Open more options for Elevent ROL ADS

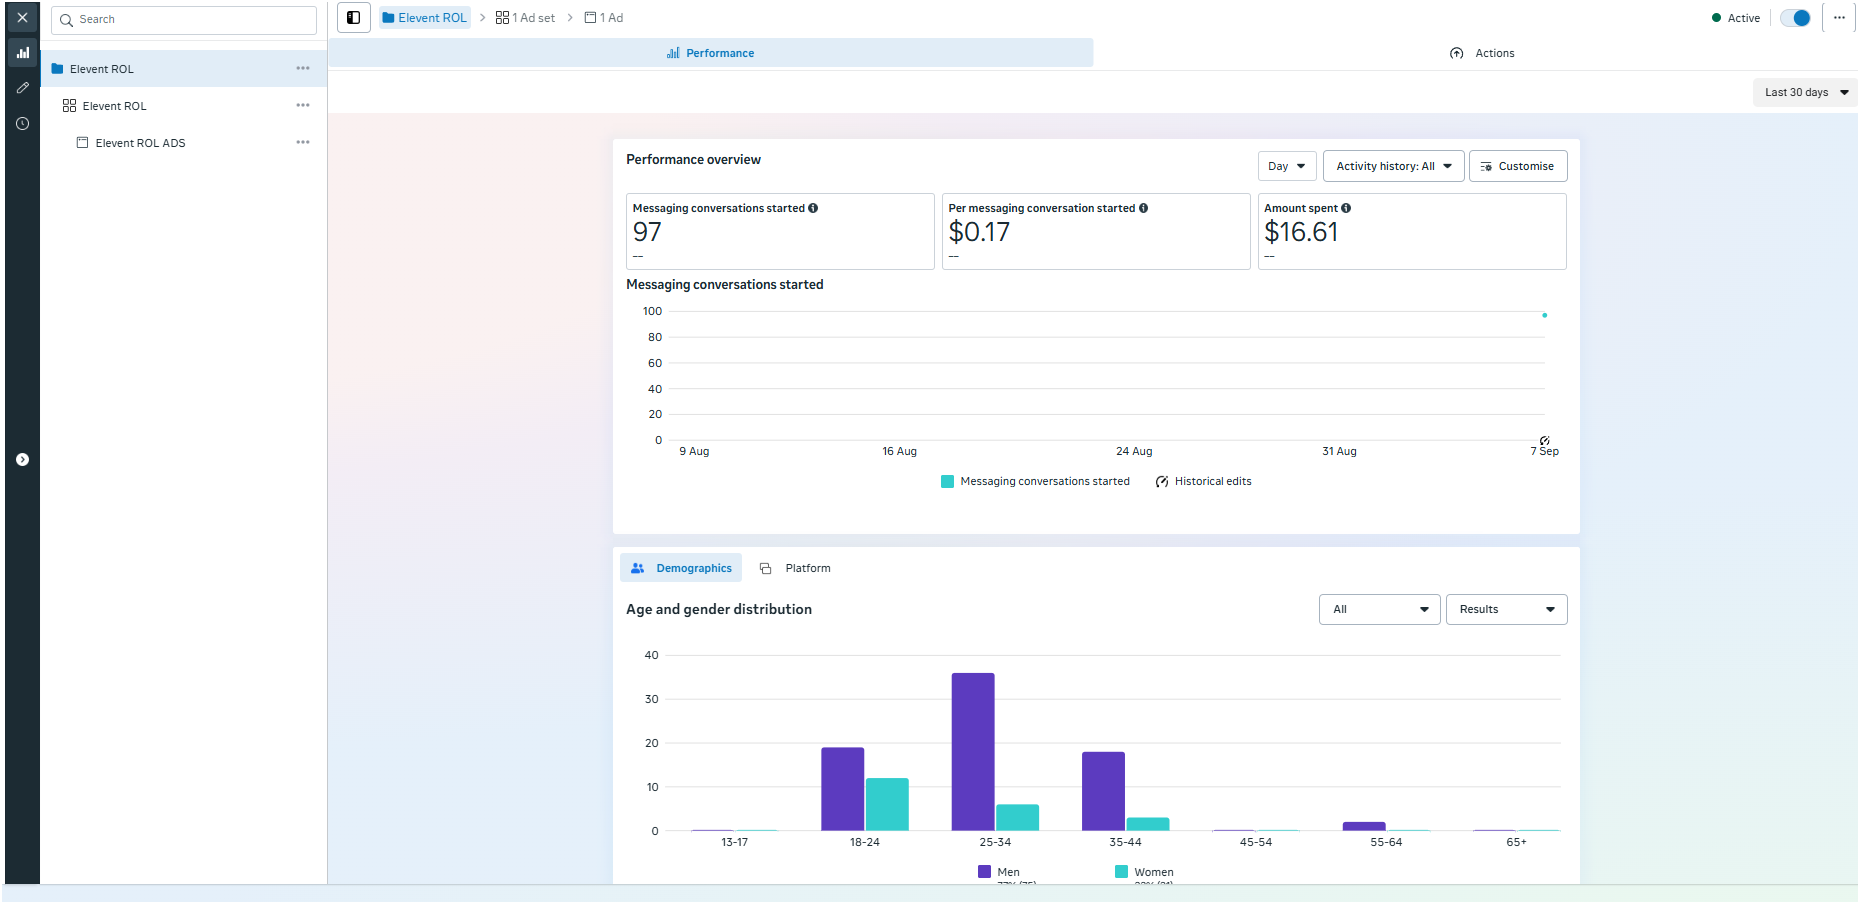pyautogui.click(x=303, y=143)
